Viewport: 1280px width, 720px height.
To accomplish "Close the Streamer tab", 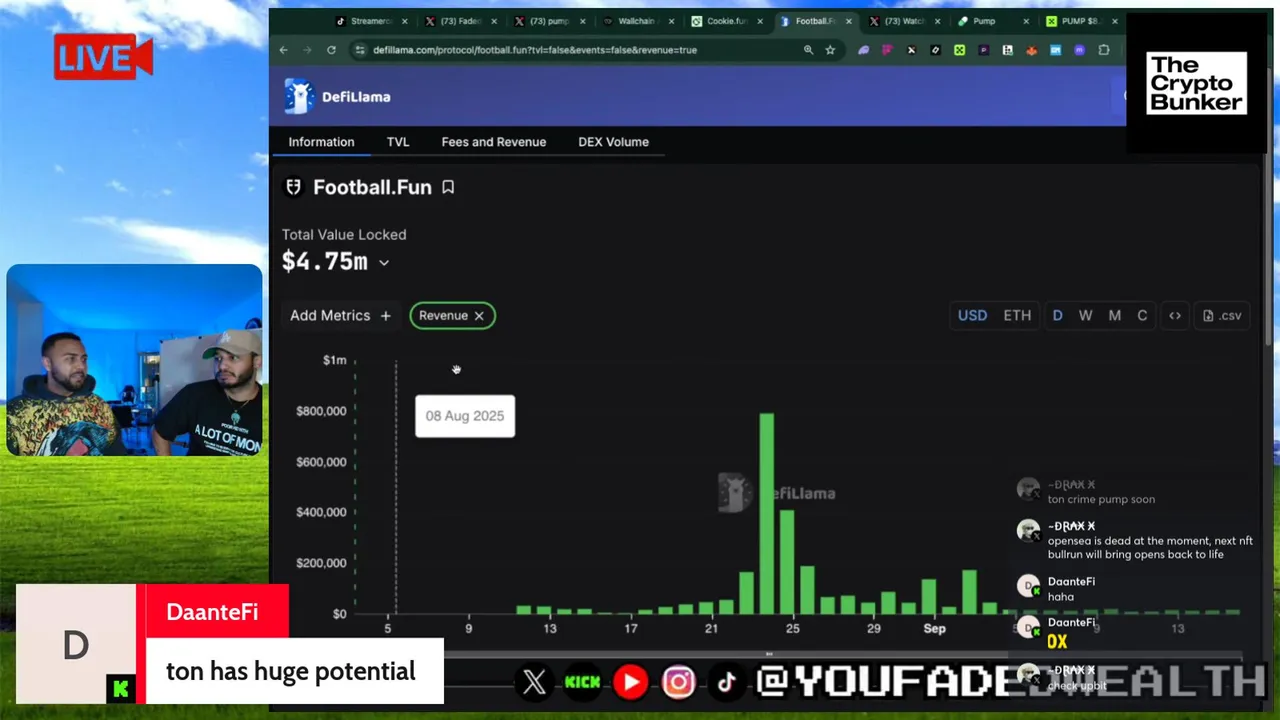I will pos(405,21).
